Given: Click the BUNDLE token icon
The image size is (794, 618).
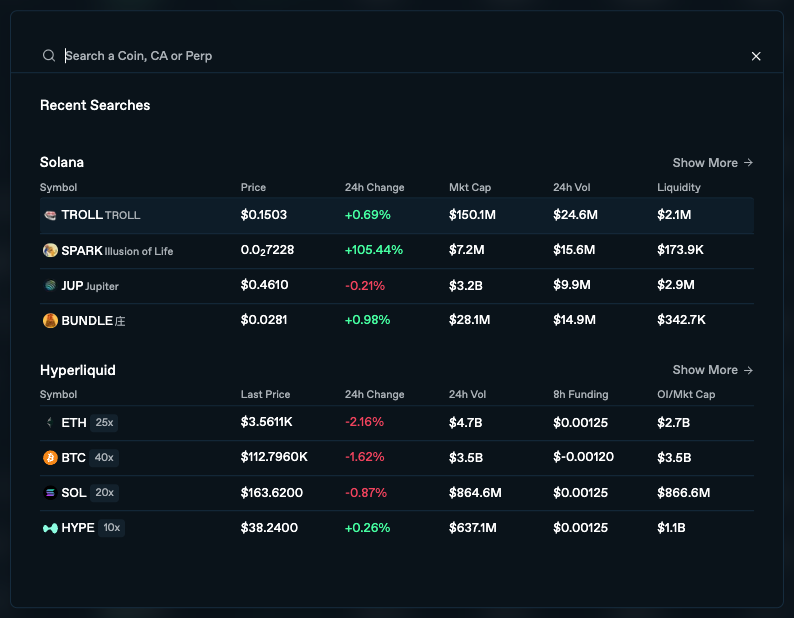Looking at the screenshot, I should pyautogui.click(x=50, y=321).
